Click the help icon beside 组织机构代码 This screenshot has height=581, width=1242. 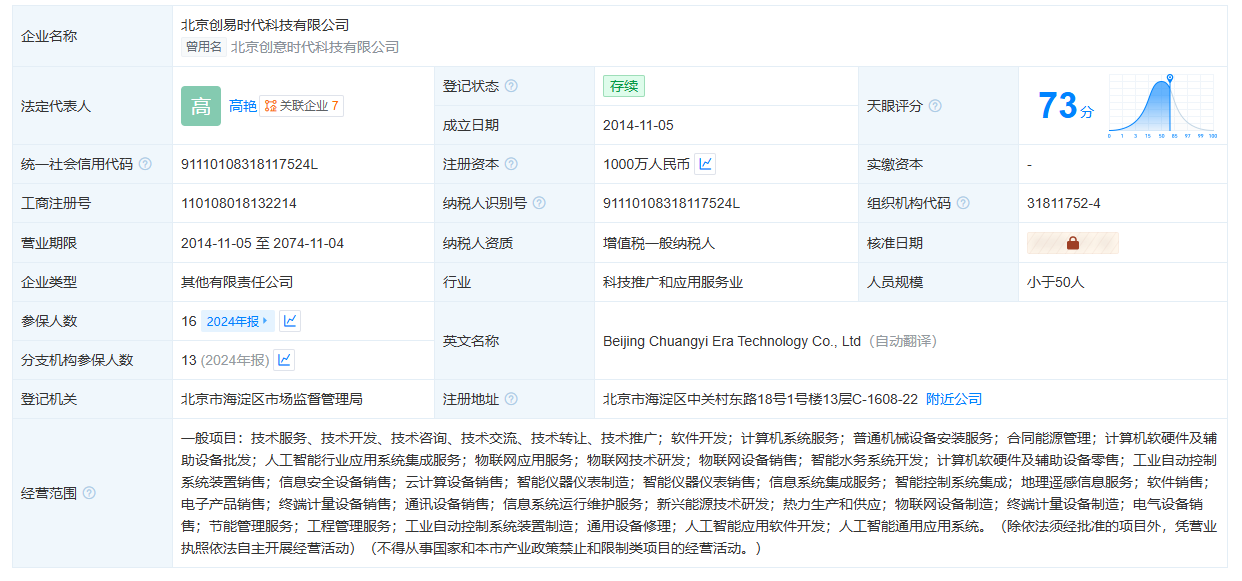click(963, 203)
